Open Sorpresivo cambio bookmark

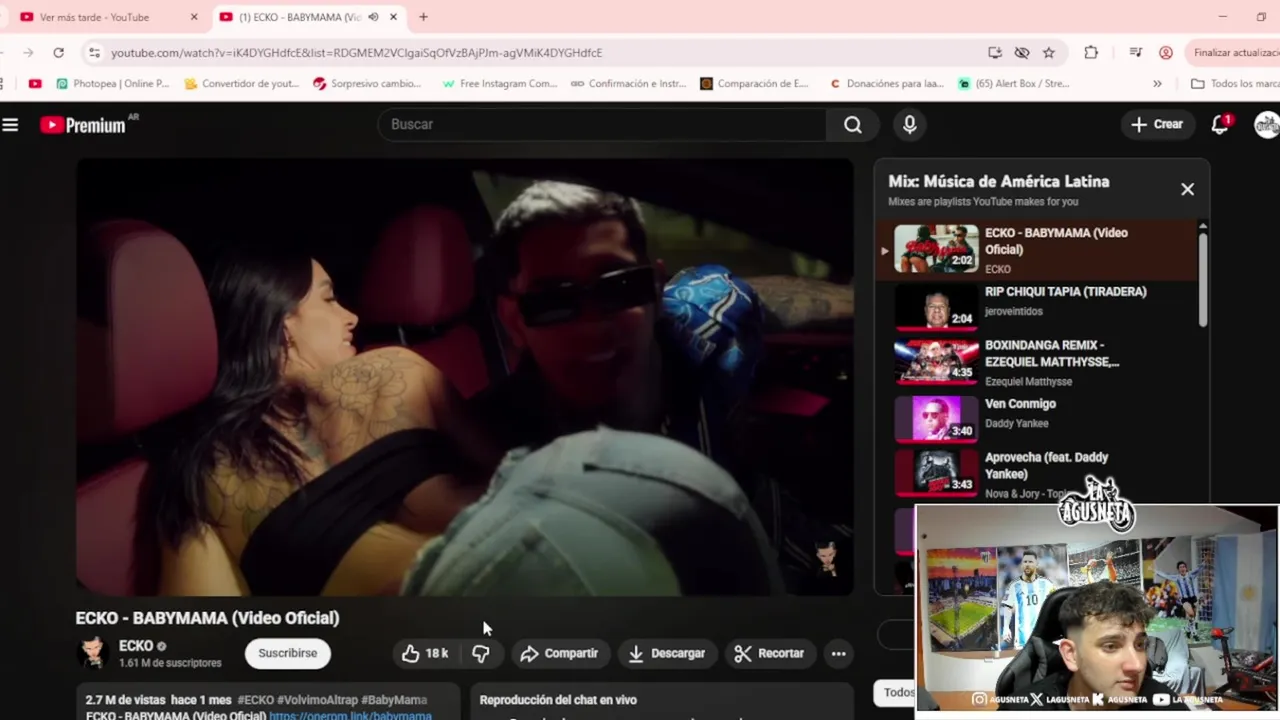pos(367,84)
